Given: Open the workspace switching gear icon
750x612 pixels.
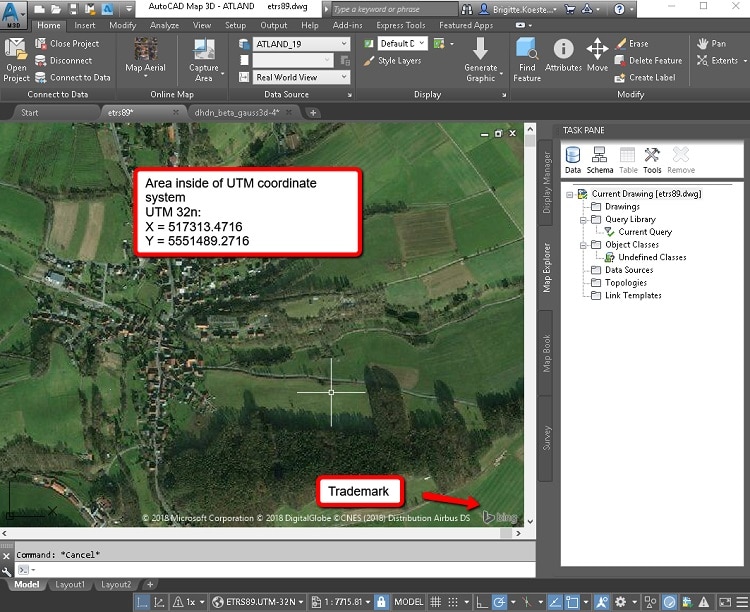Looking at the screenshot, I should pyautogui.click(x=620, y=601).
